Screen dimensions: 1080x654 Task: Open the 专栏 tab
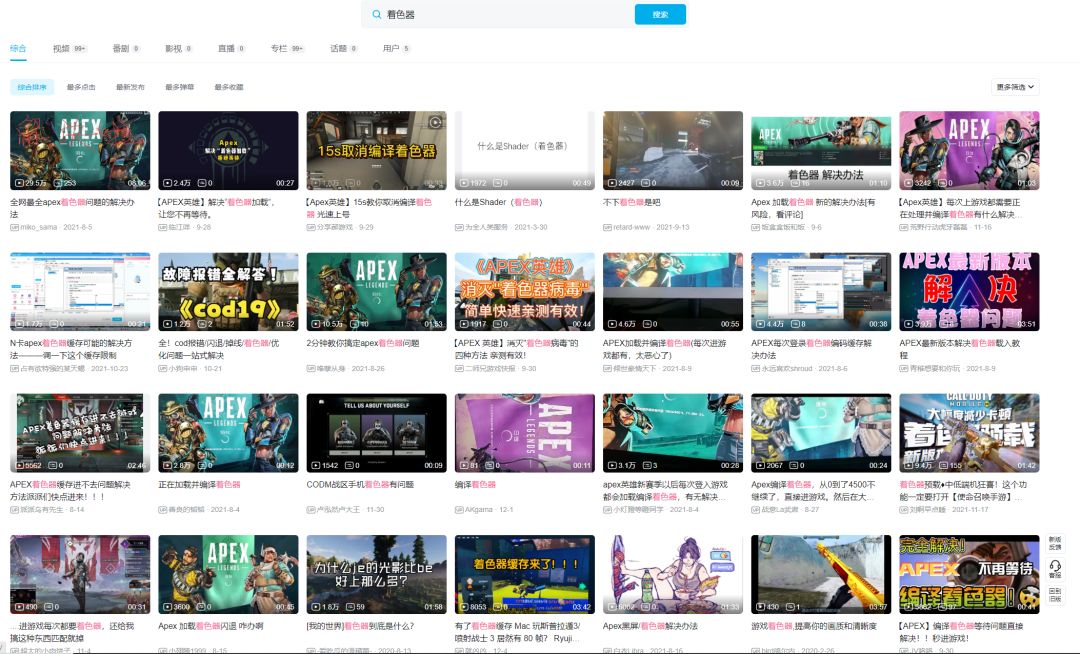[287, 48]
